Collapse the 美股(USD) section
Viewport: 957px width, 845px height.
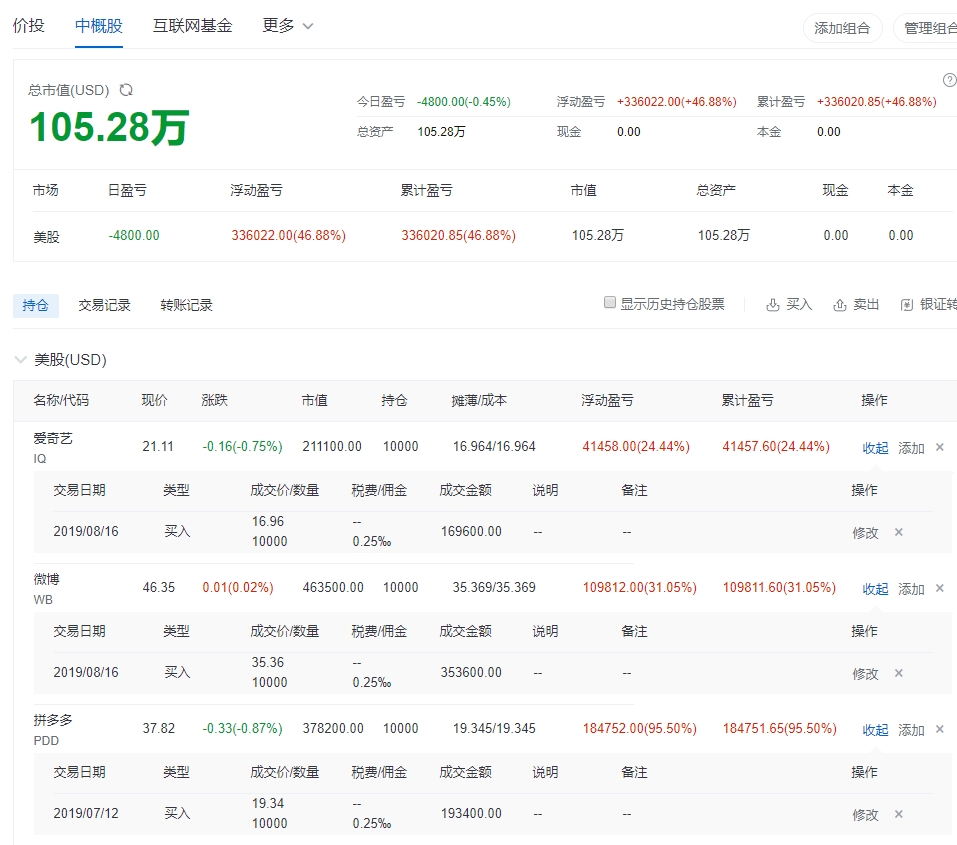click(21, 360)
